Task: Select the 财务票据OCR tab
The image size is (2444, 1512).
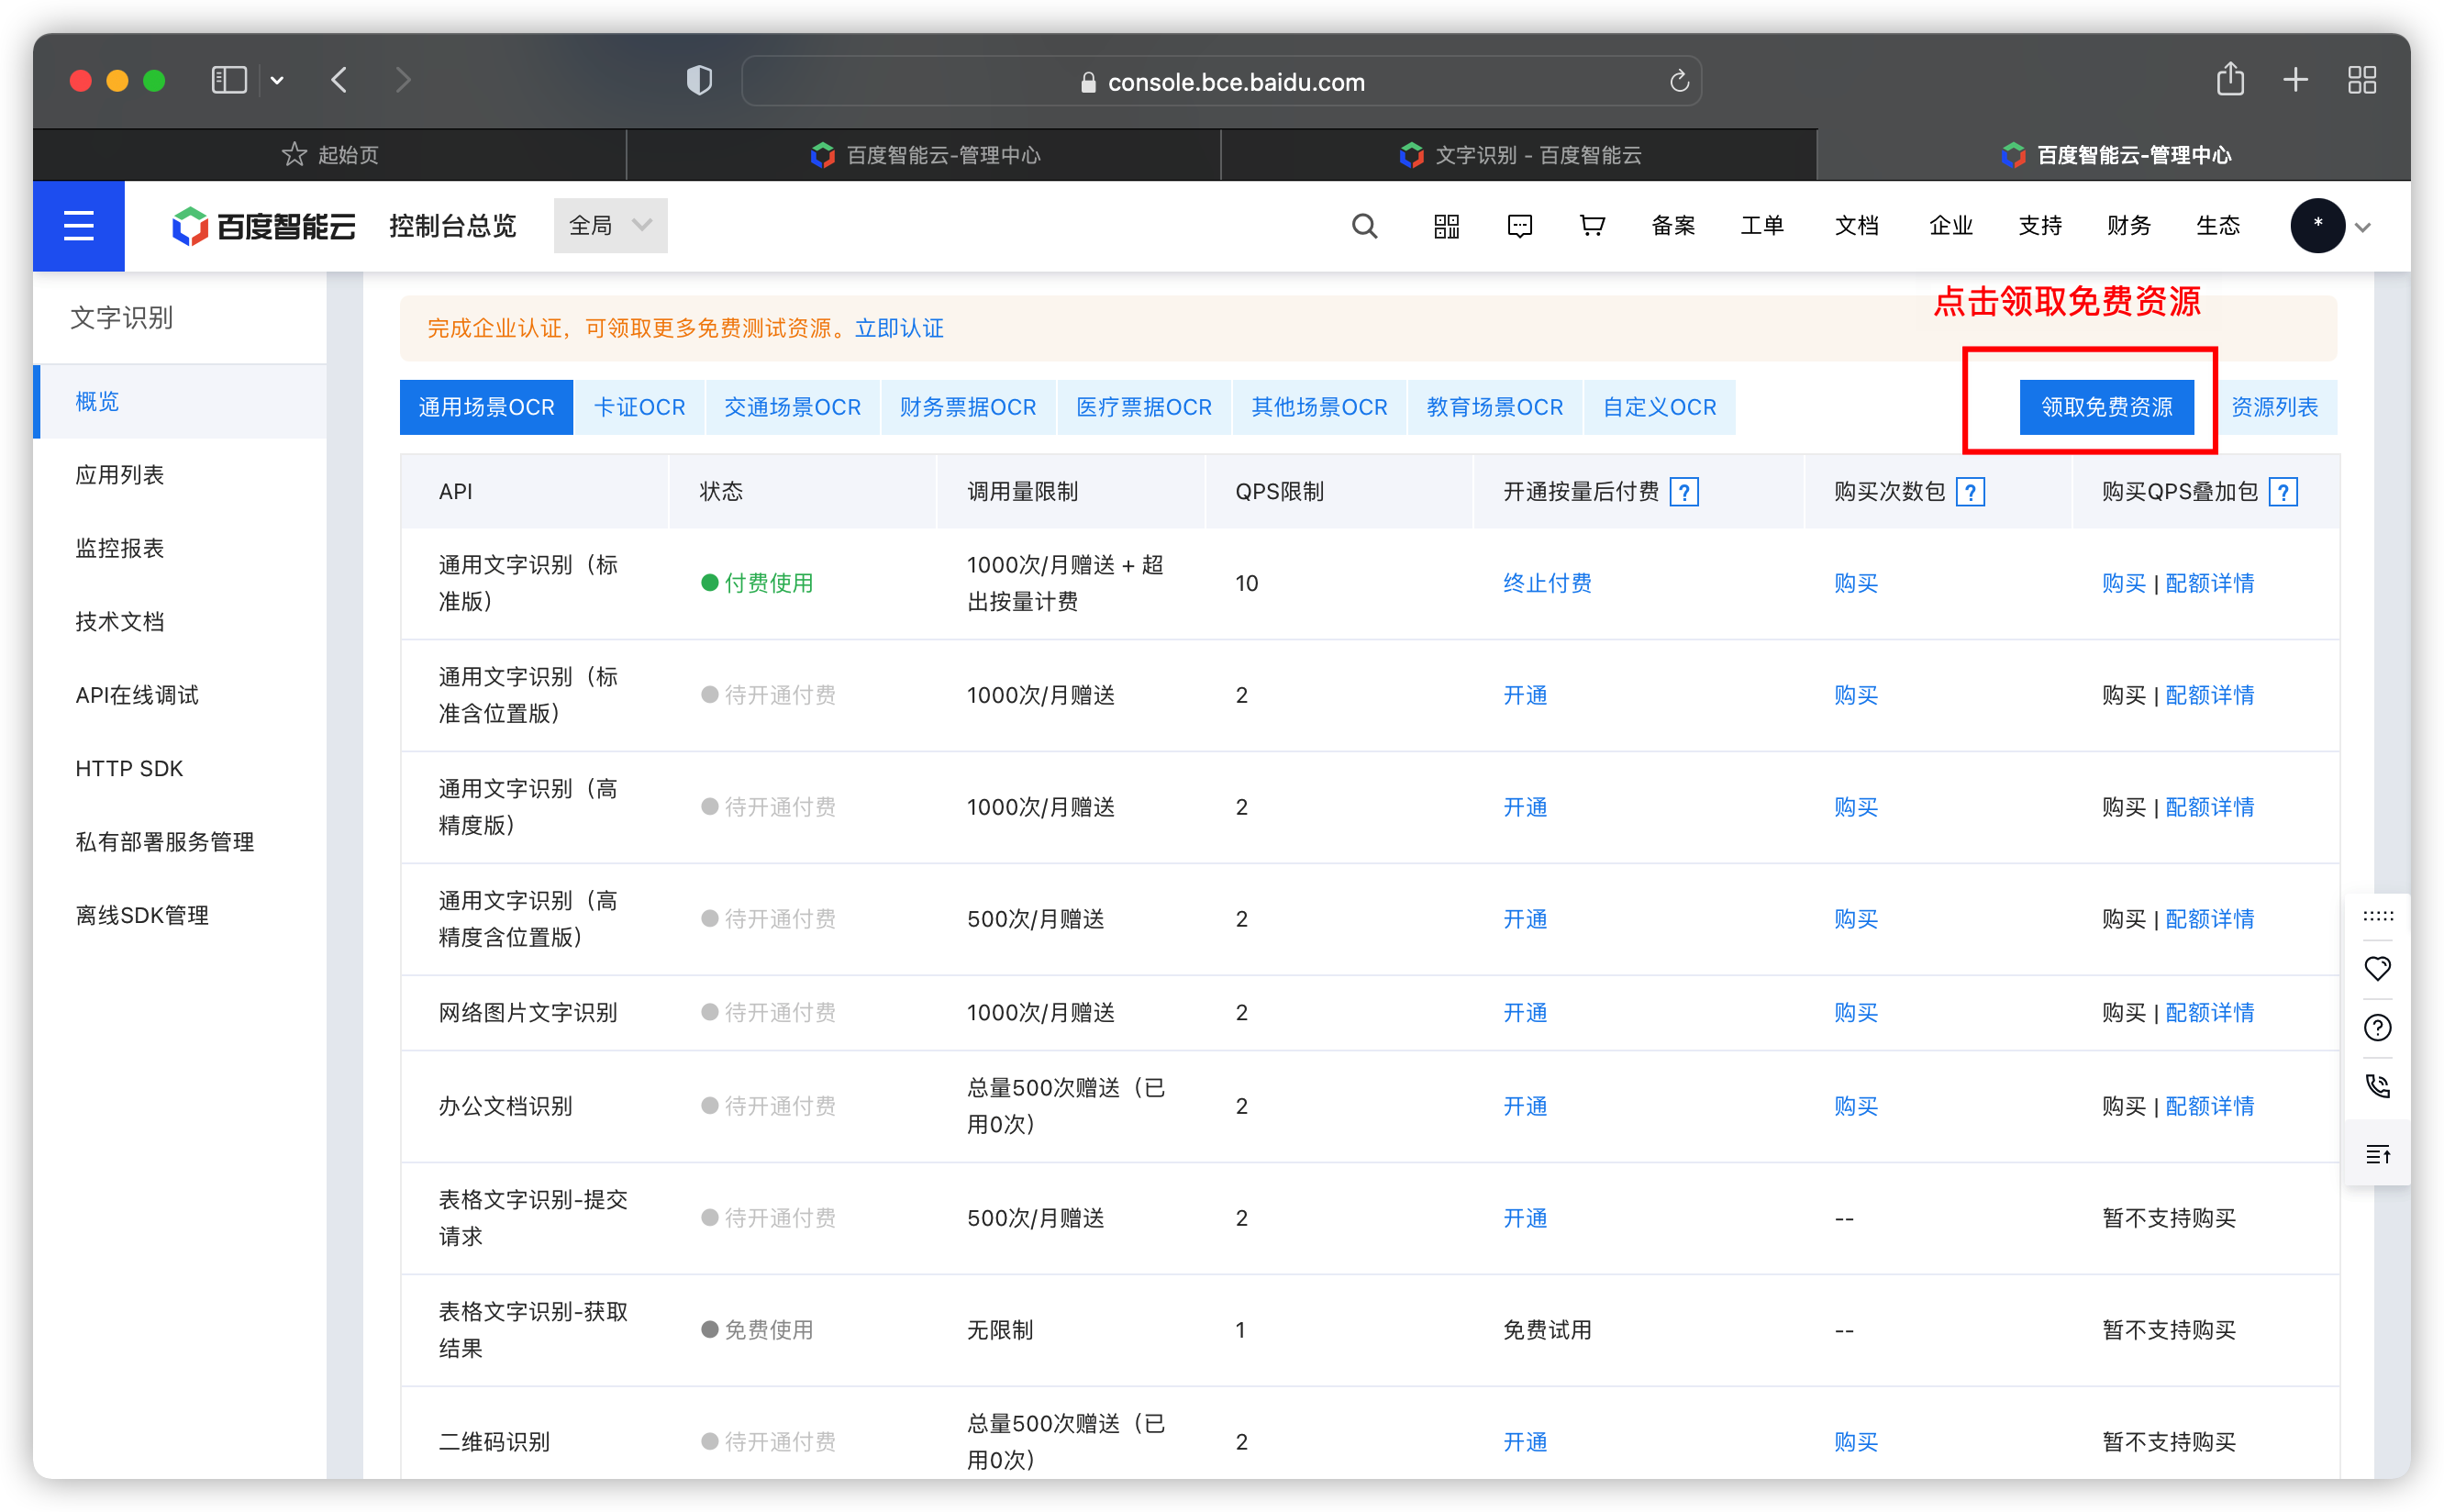Action: pos(968,407)
